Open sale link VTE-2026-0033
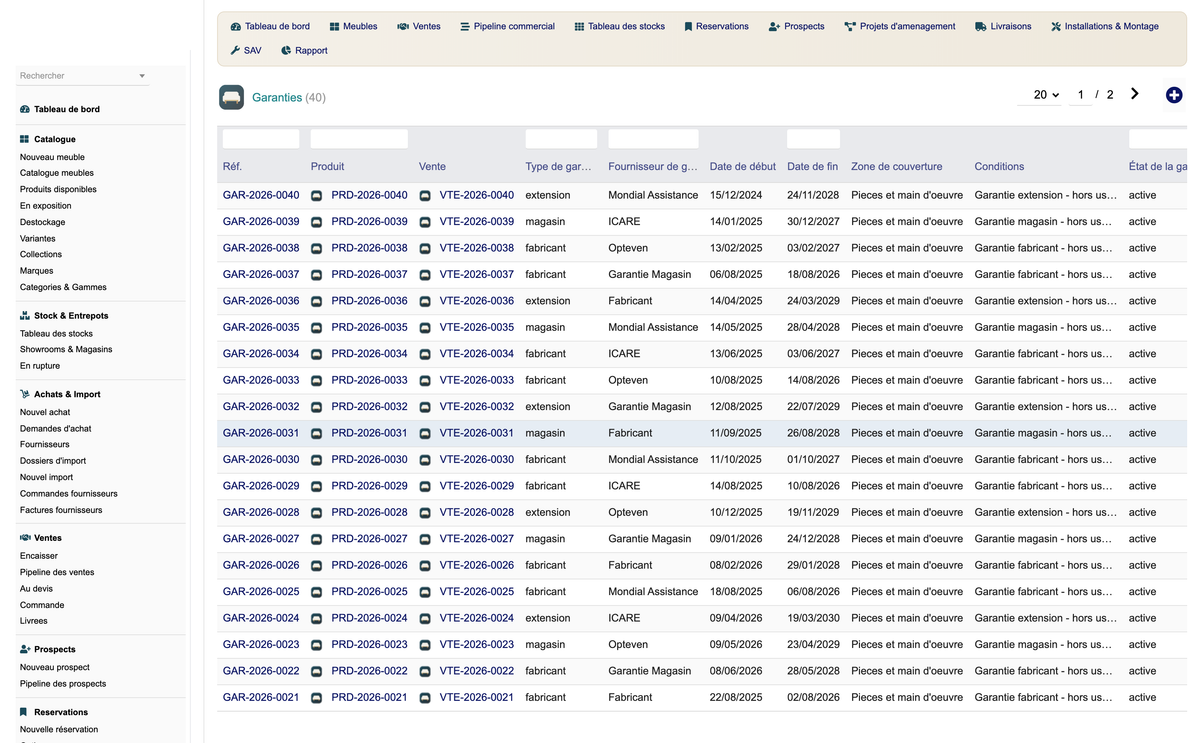 tap(476, 380)
